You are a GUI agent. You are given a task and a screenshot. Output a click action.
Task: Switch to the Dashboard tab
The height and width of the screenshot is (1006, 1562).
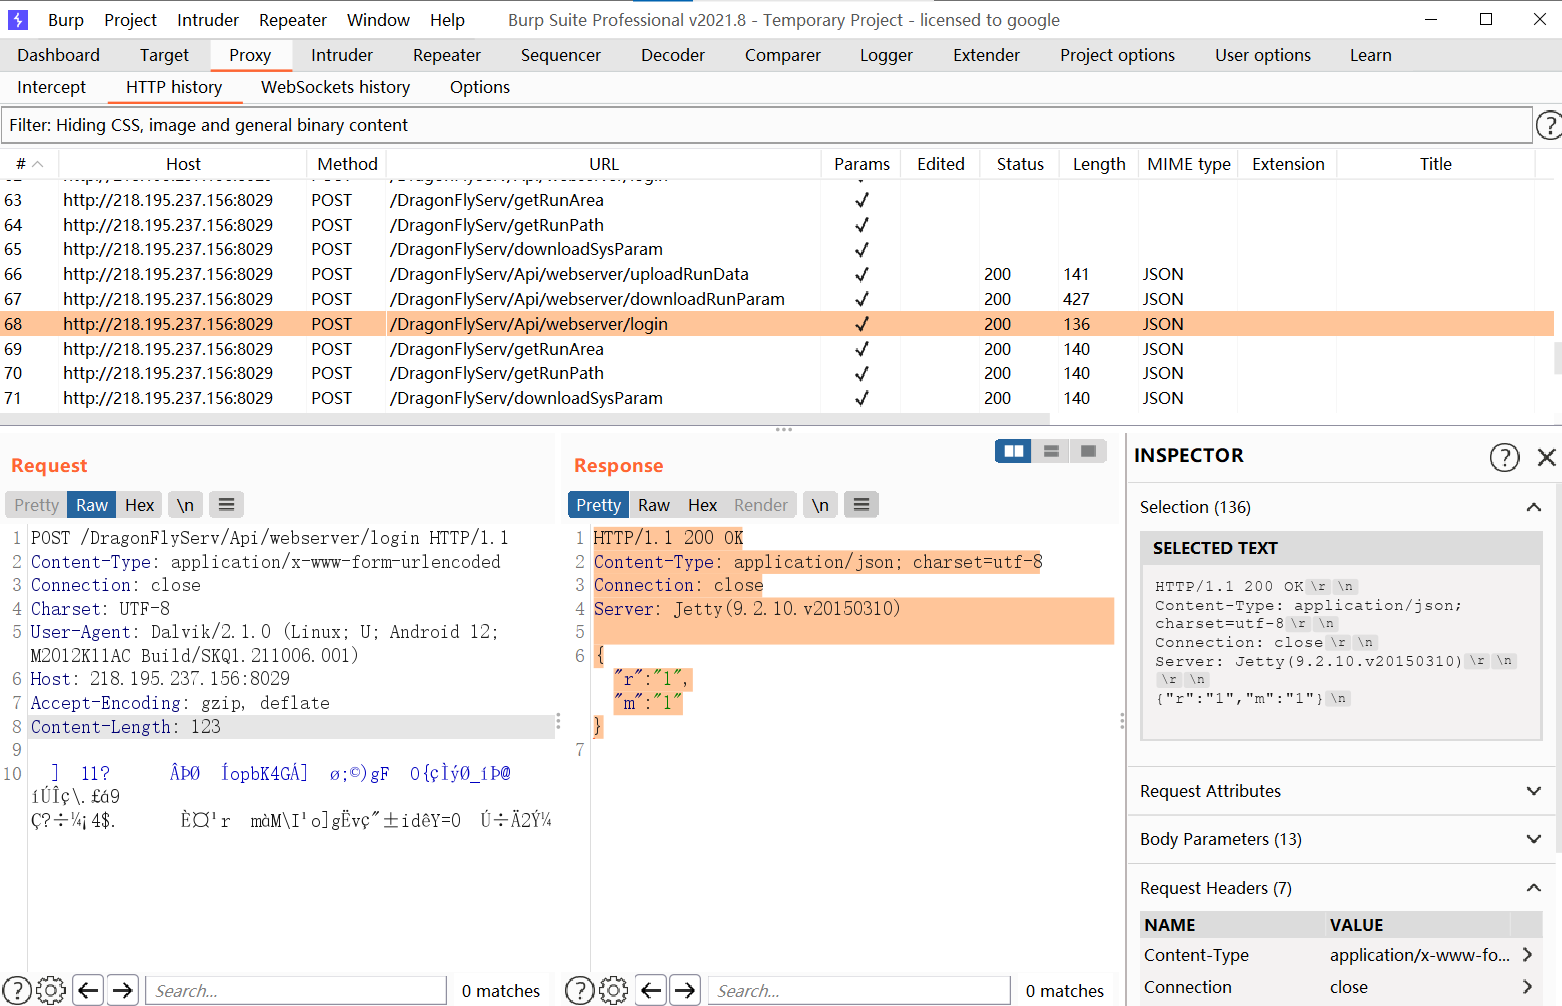(58, 55)
